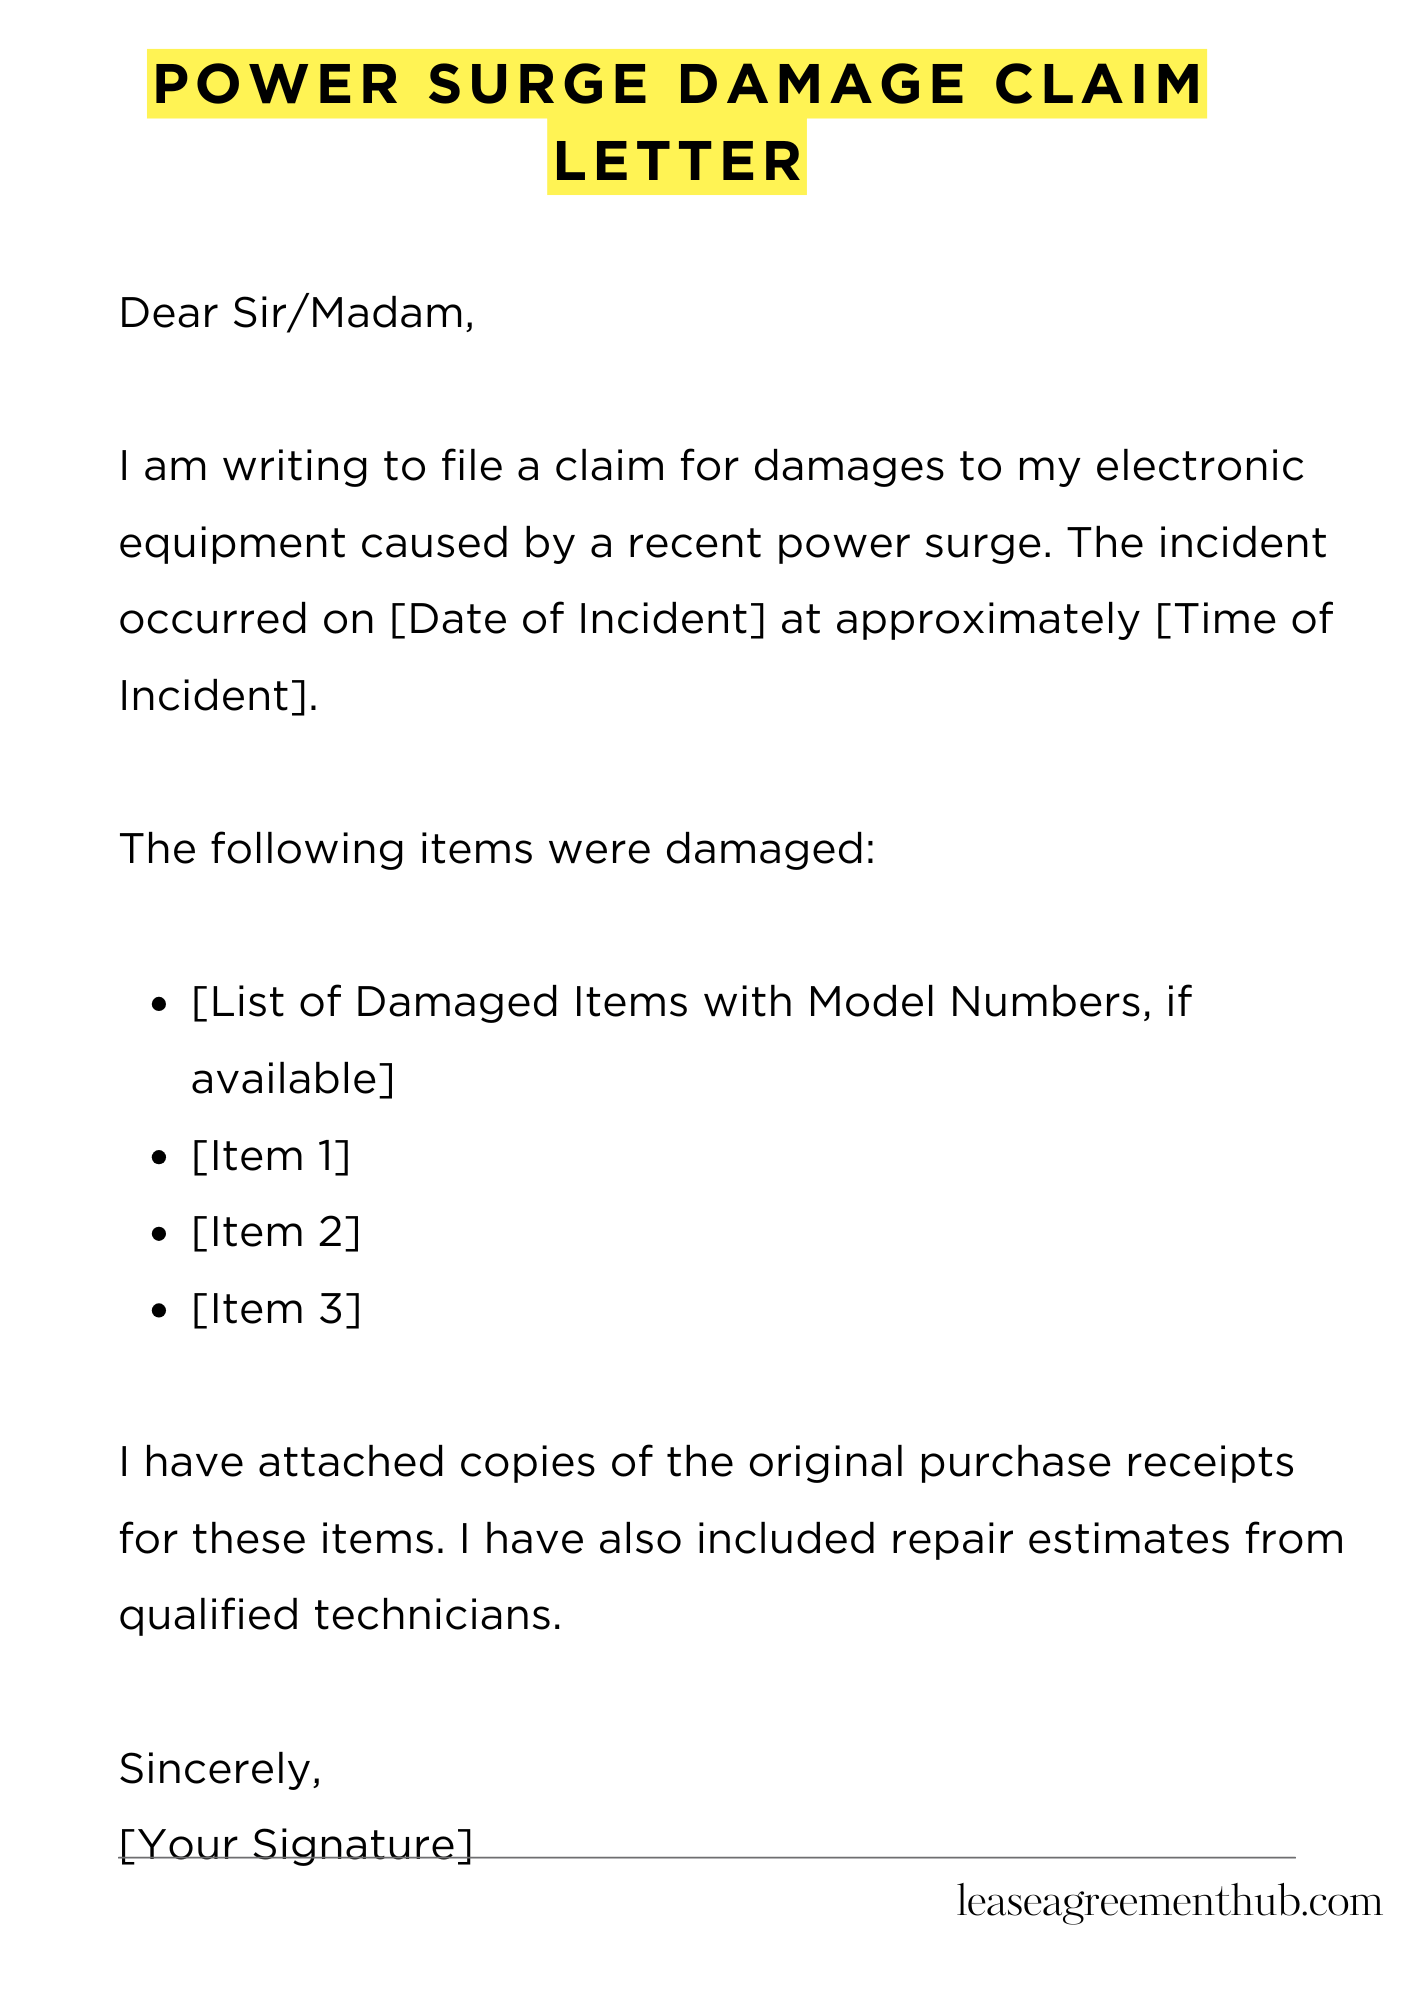Click the words 'qualified technicians'
Image resolution: width=1414 pixels, height=2000 pixels.
tap(338, 1615)
